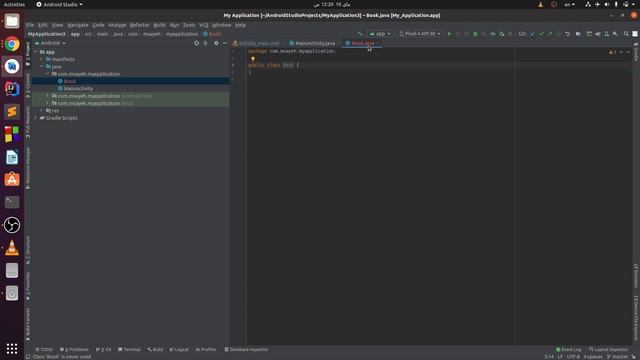Open the Terminal tool window
Image resolution: width=640 pixels, height=360 pixels.
pyautogui.click(x=129, y=349)
